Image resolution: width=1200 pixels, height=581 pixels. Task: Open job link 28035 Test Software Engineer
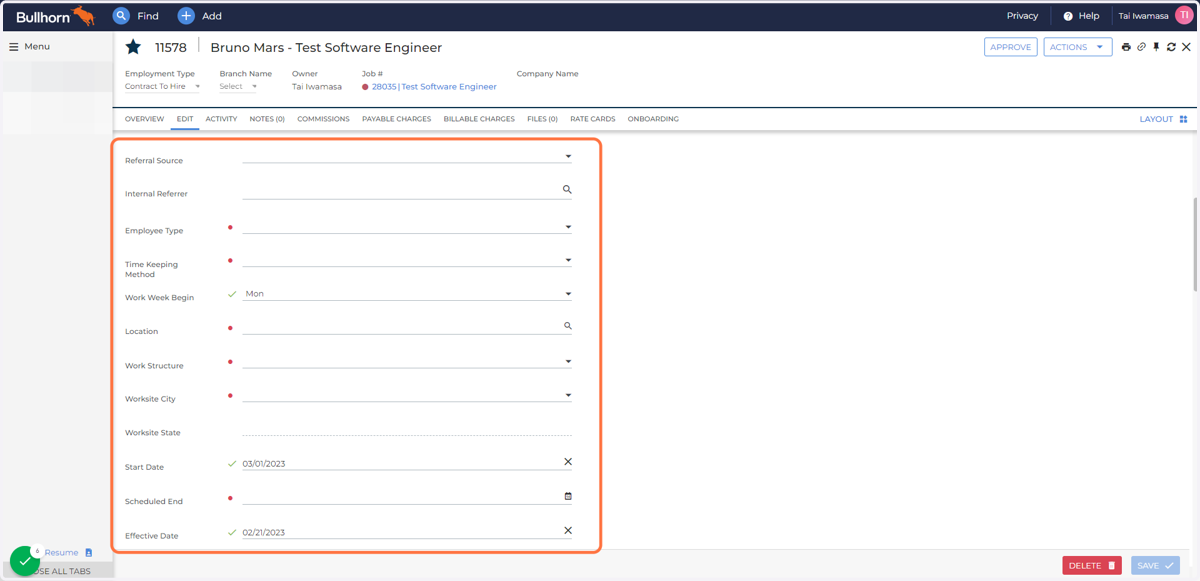click(x=434, y=87)
